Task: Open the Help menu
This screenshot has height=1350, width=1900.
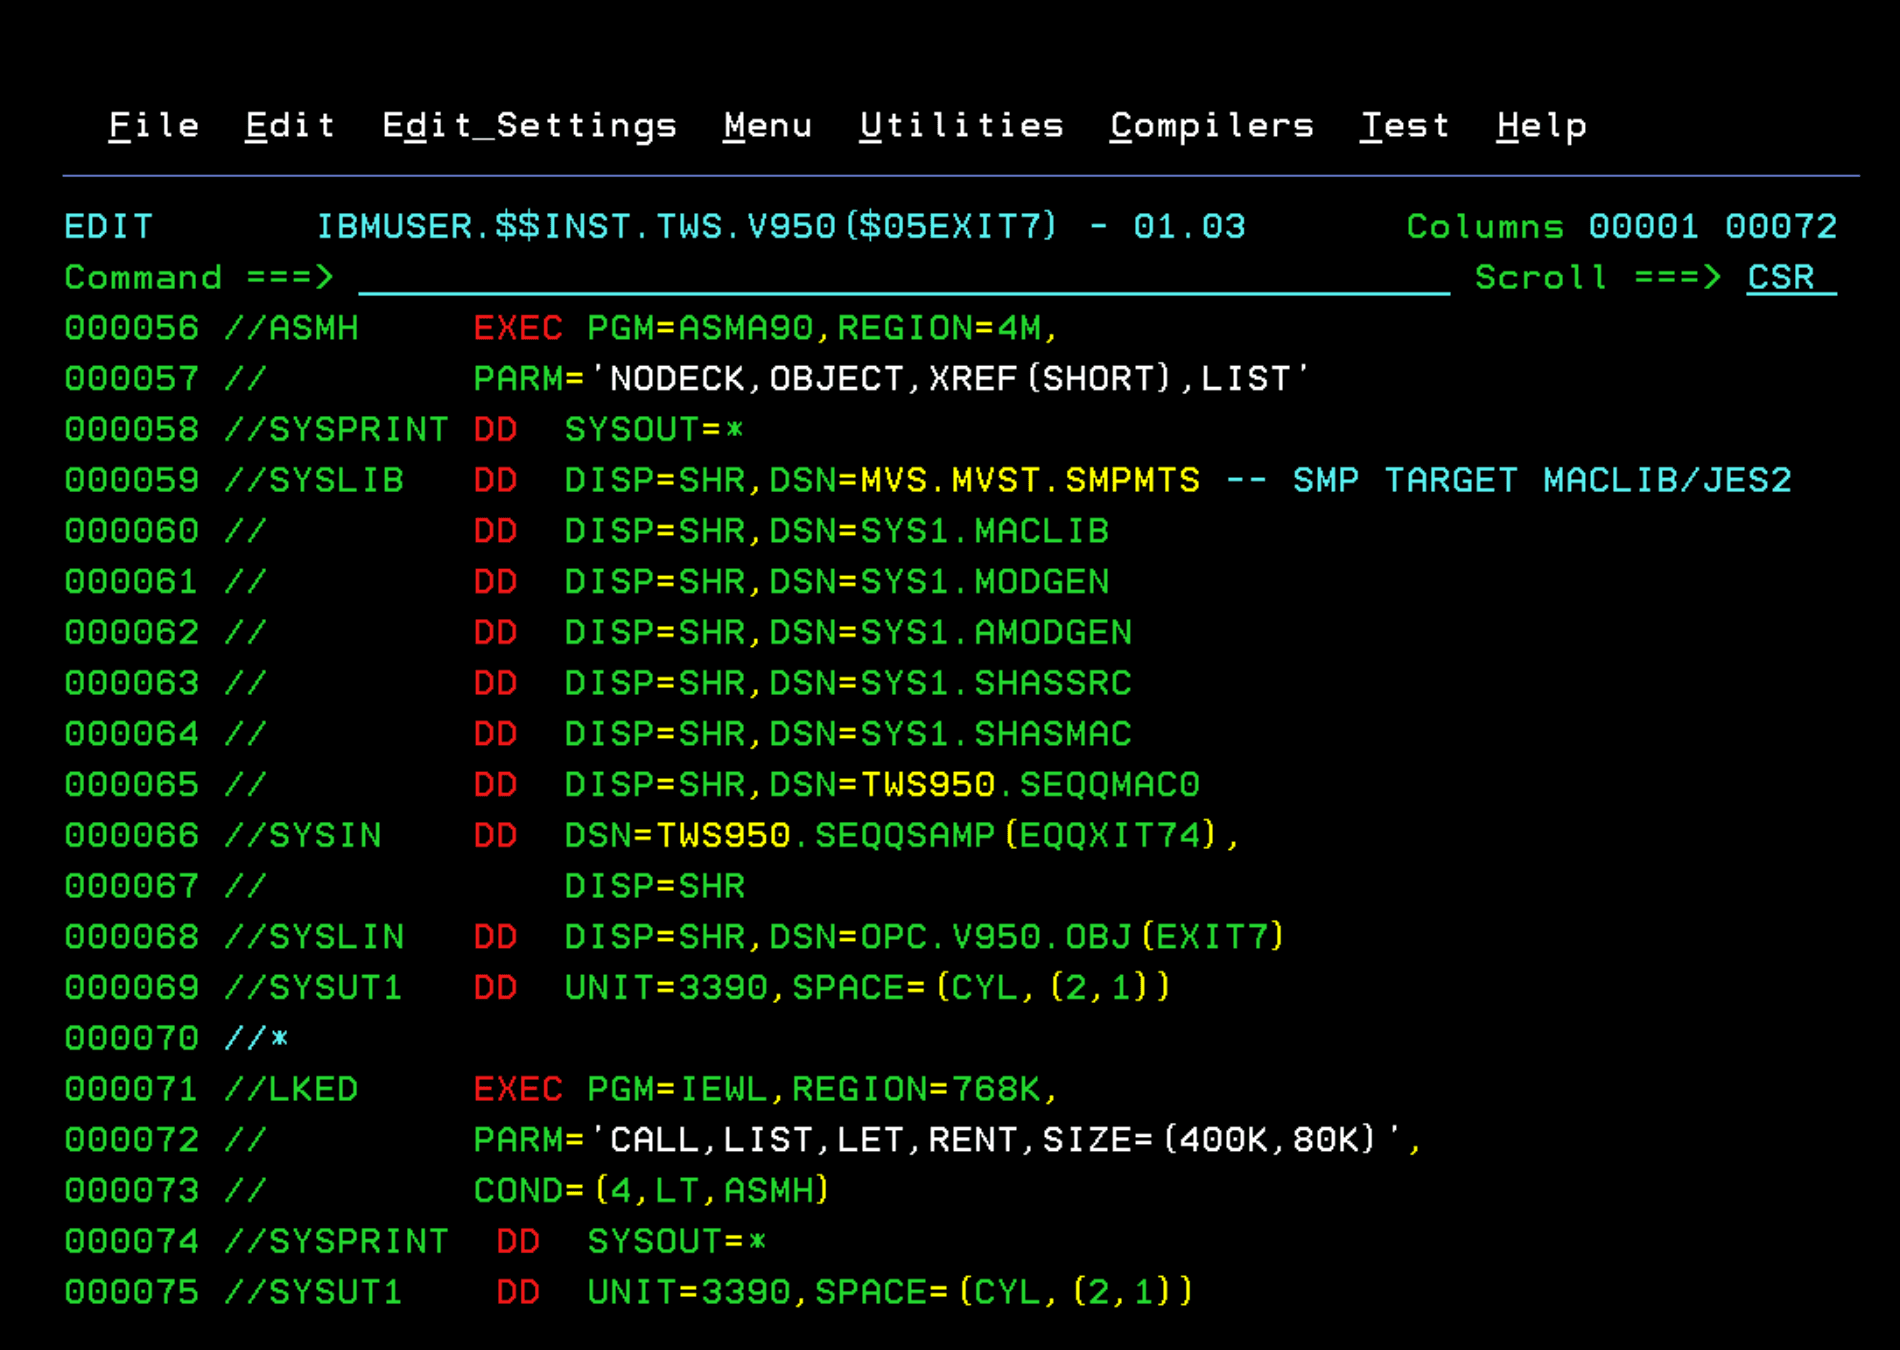Action: (1541, 126)
